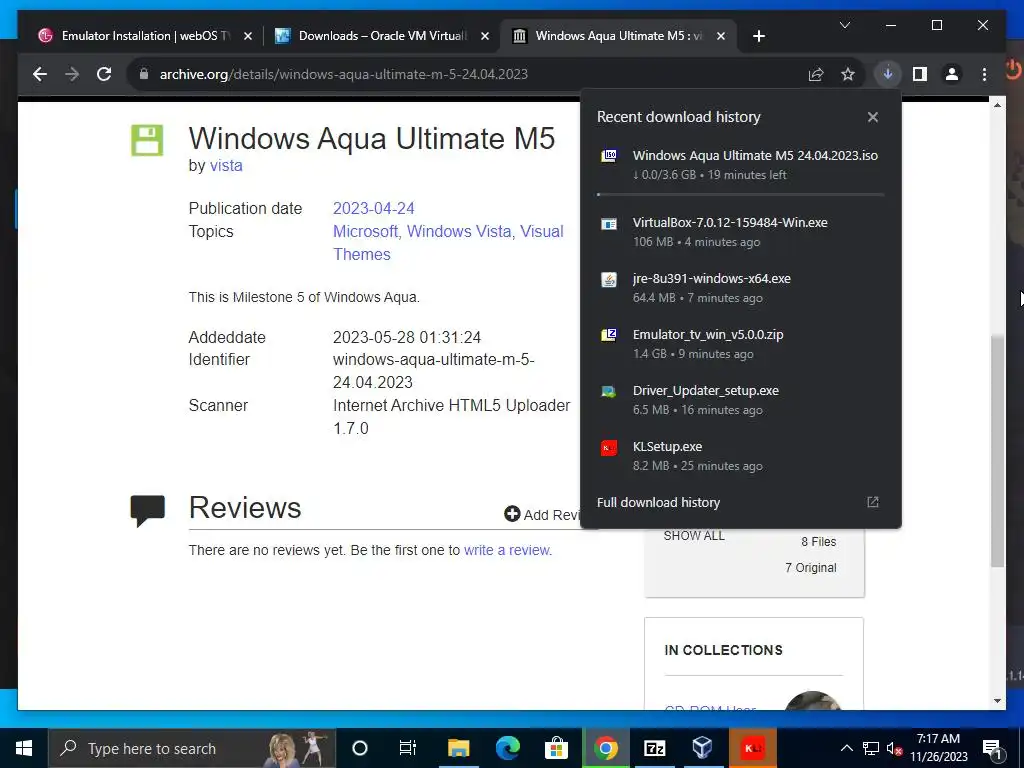Click the green floppy disk software icon
The height and width of the screenshot is (768, 1024).
pos(147,140)
